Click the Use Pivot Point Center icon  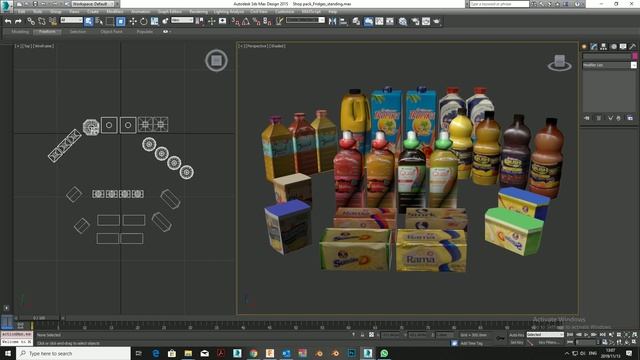point(200,21)
